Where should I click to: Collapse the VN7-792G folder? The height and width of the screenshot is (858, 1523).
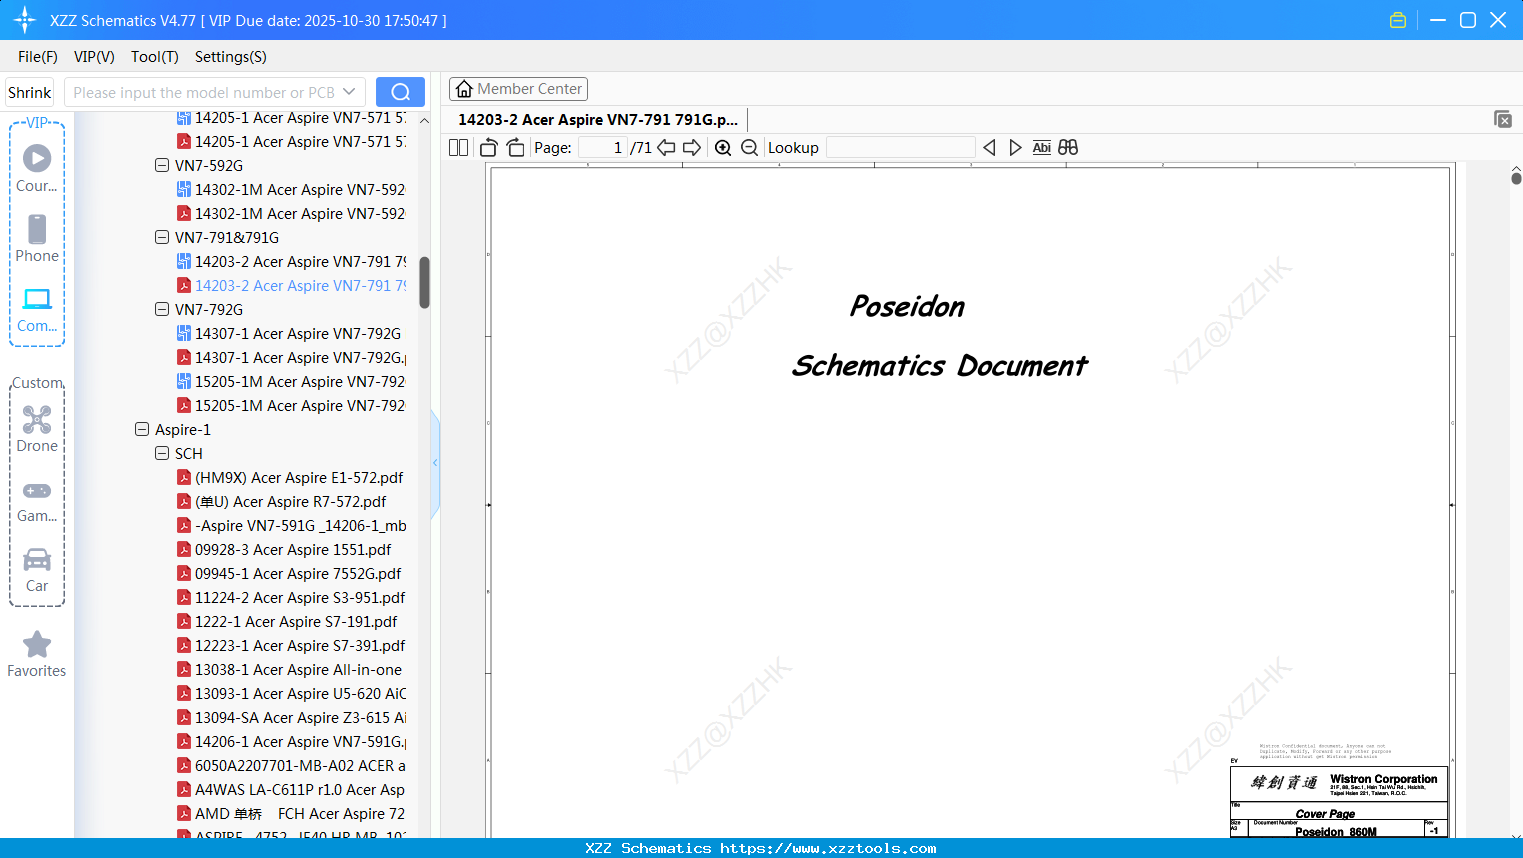162,309
